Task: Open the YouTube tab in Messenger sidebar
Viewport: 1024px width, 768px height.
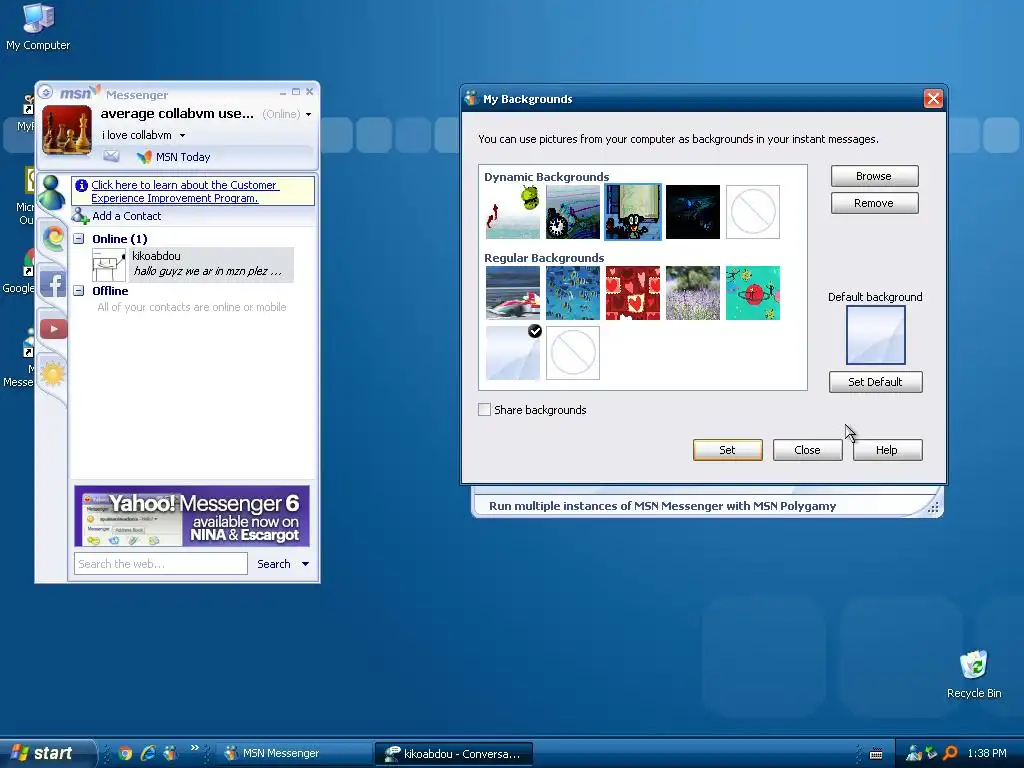Action: pyautogui.click(x=54, y=328)
